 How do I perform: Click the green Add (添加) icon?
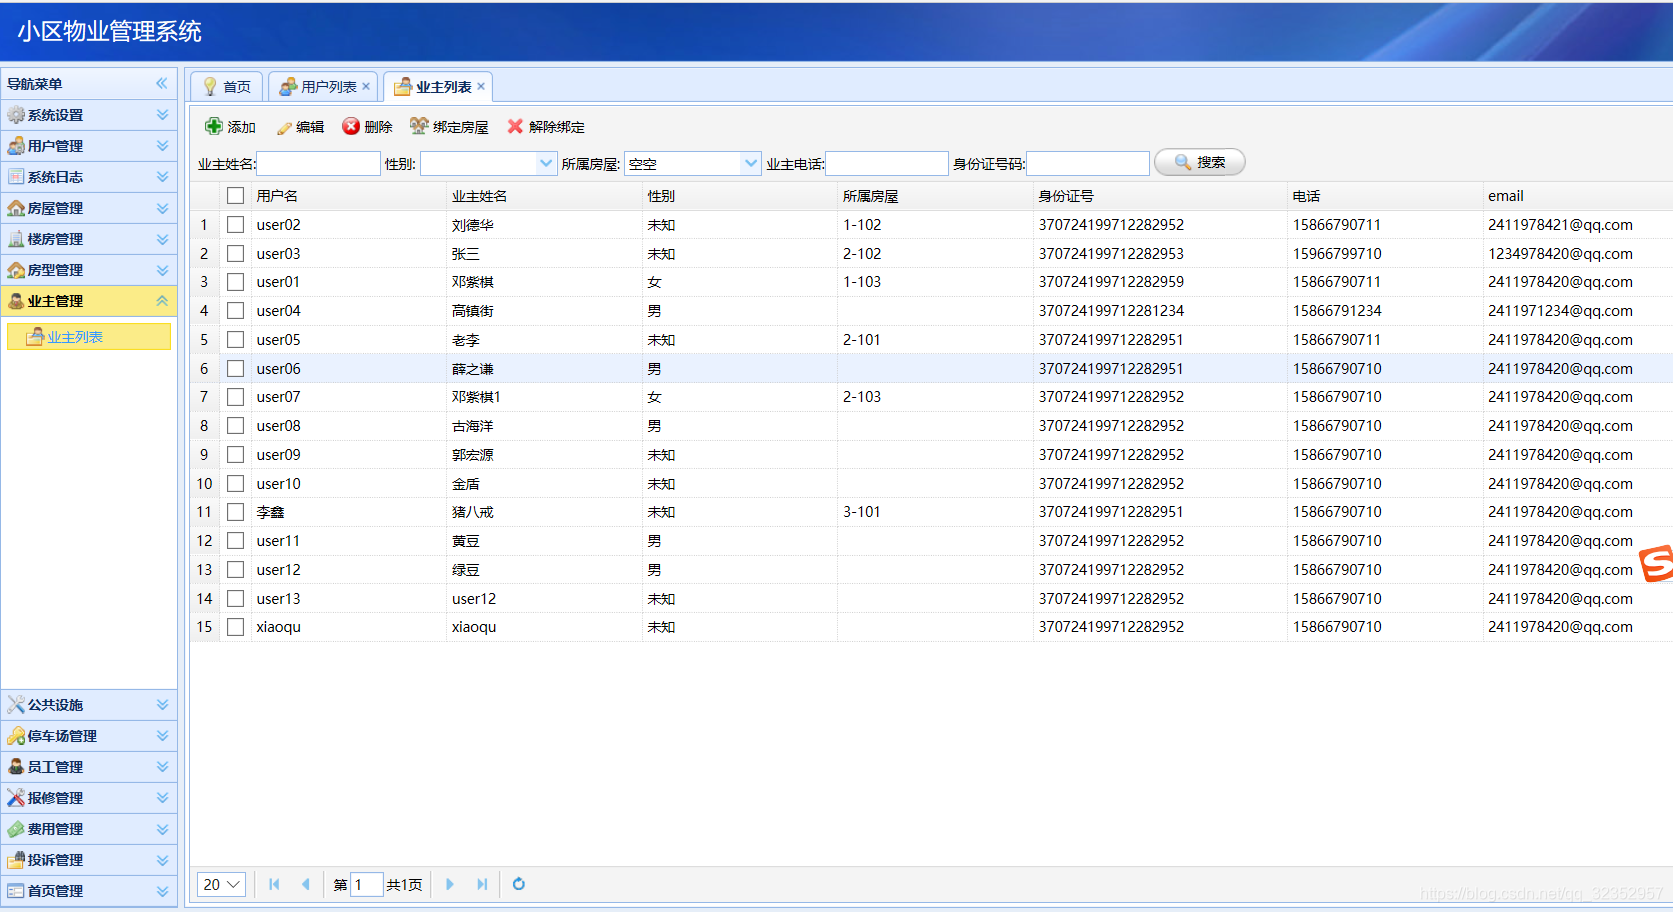click(x=214, y=126)
